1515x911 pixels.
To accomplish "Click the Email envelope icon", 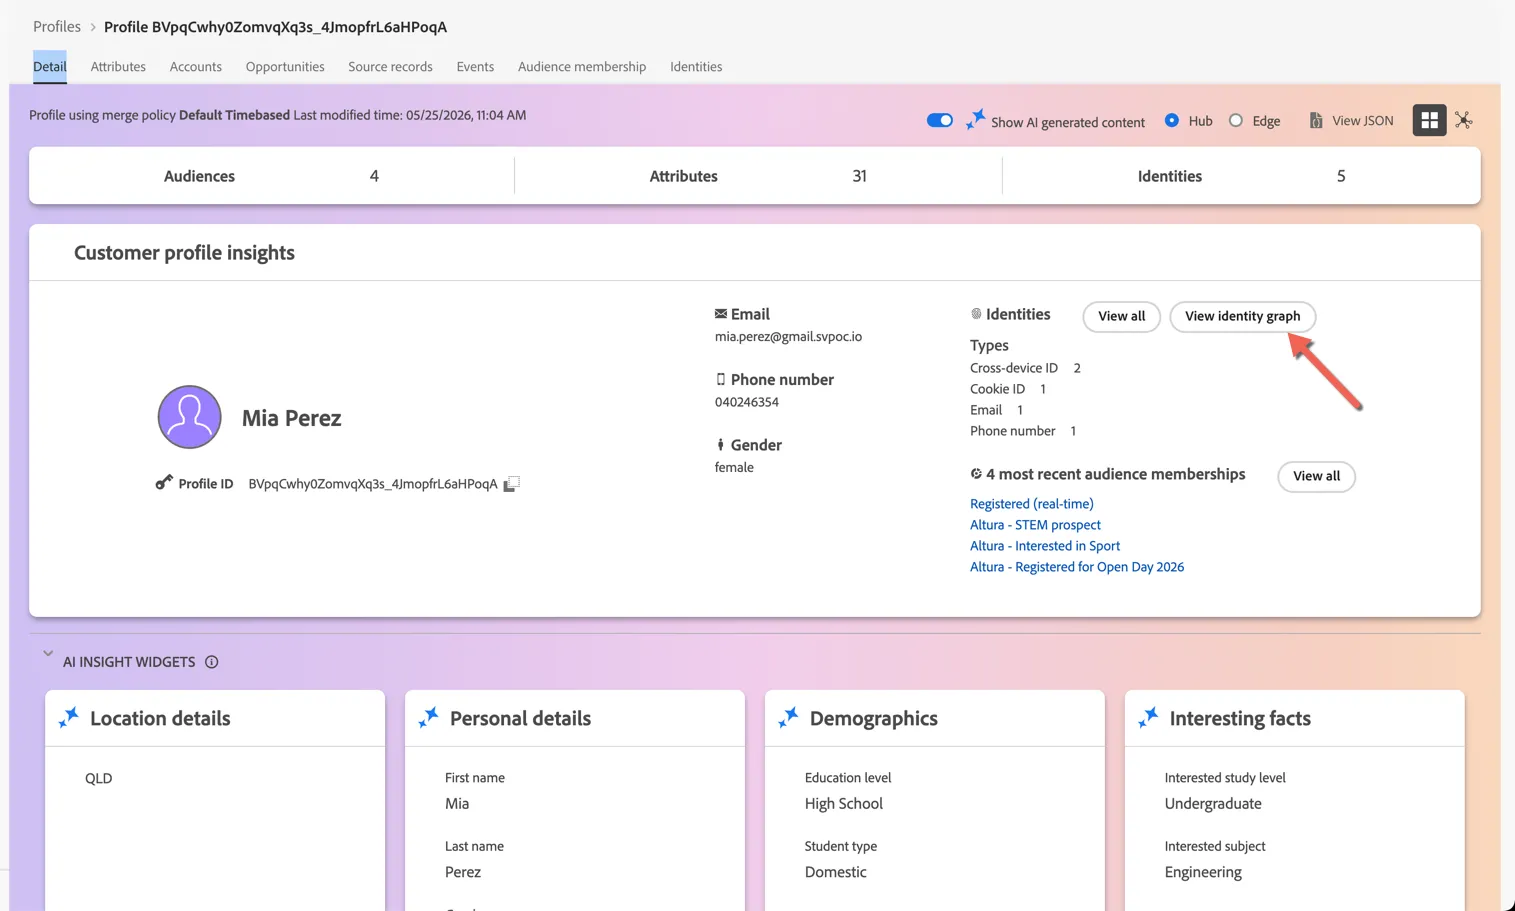I will [720, 314].
